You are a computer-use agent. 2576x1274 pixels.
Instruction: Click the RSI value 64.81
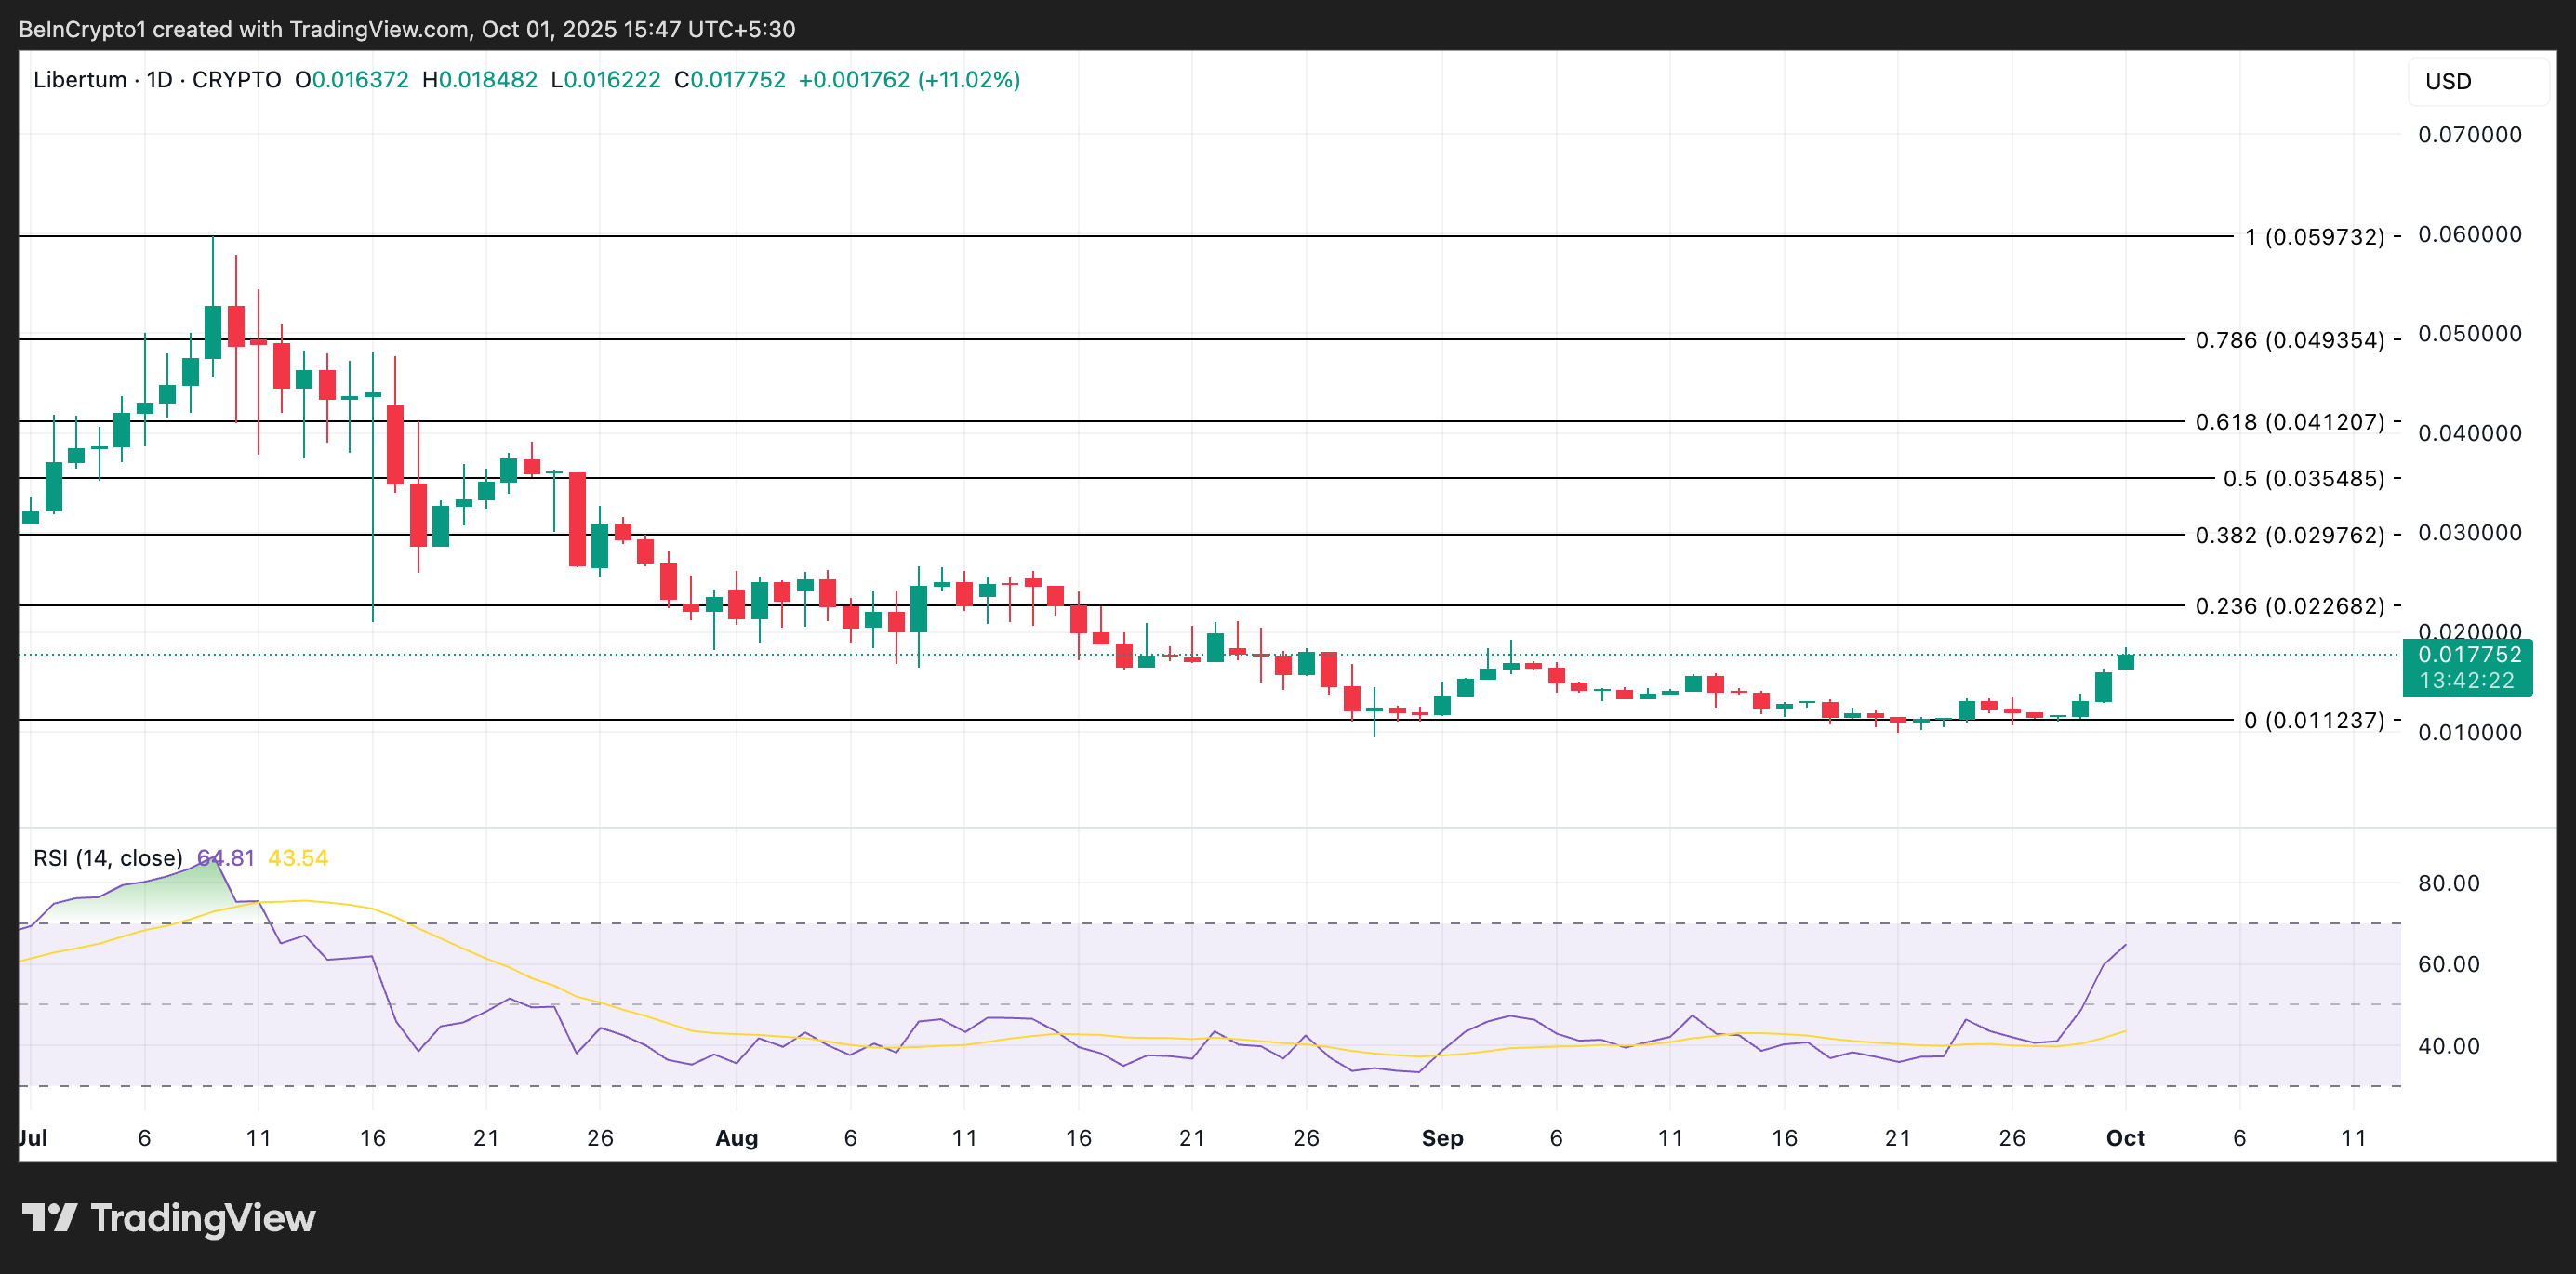[x=227, y=857]
